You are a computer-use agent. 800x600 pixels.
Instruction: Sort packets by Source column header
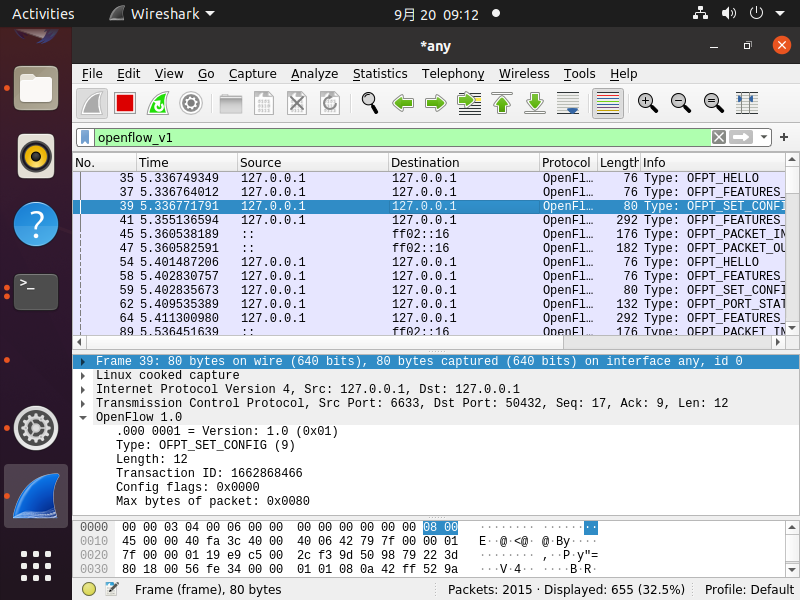(312, 163)
